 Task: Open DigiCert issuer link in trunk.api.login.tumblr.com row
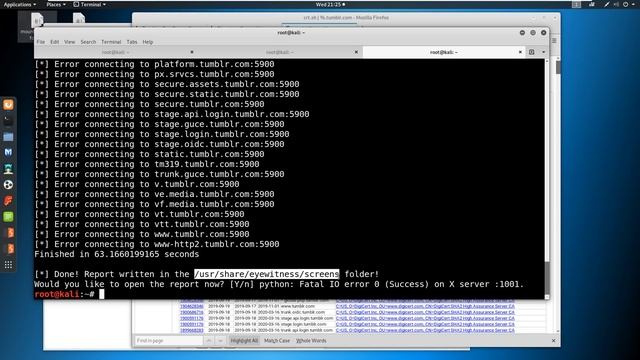click(x=425, y=330)
